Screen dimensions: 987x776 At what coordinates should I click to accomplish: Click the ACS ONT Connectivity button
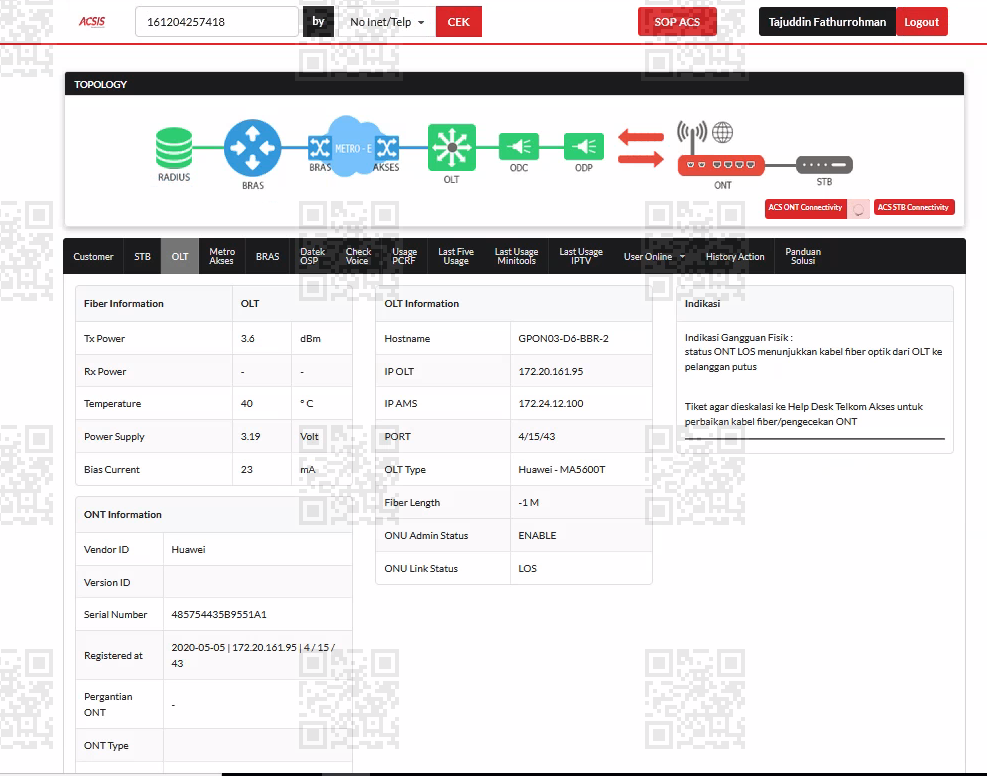coord(805,208)
